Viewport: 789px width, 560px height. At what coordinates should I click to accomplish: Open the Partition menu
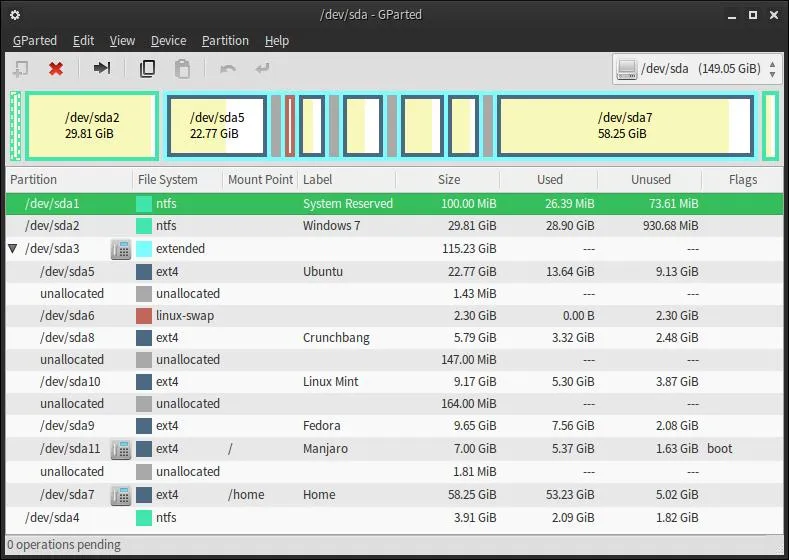tap(225, 41)
